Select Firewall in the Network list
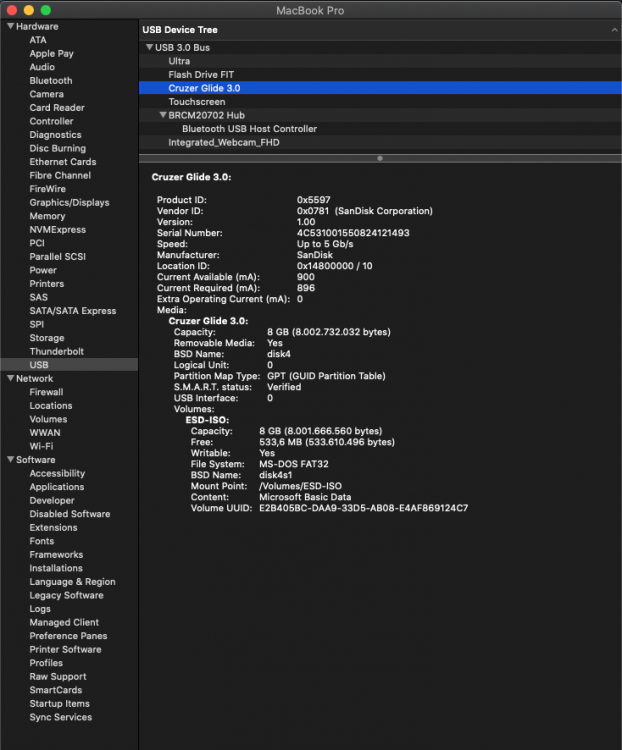Image resolution: width=622 pixels, height=750 pixels. 46,392
